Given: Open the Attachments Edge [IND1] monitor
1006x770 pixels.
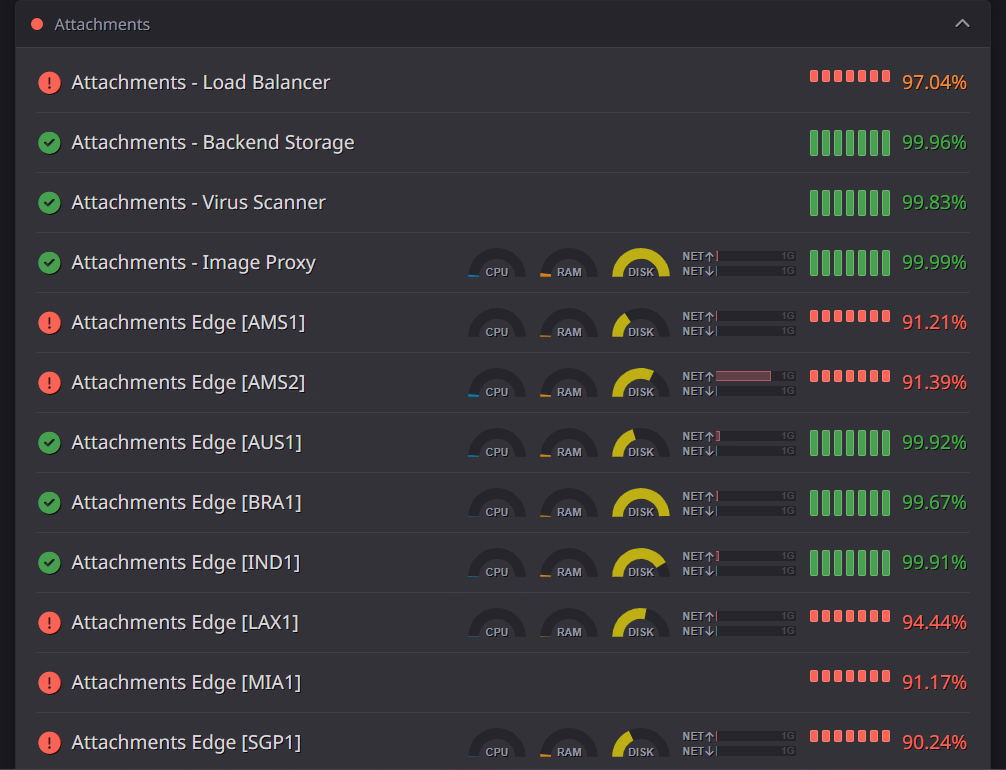Looking at the screenshot, I should pos(185,563).
